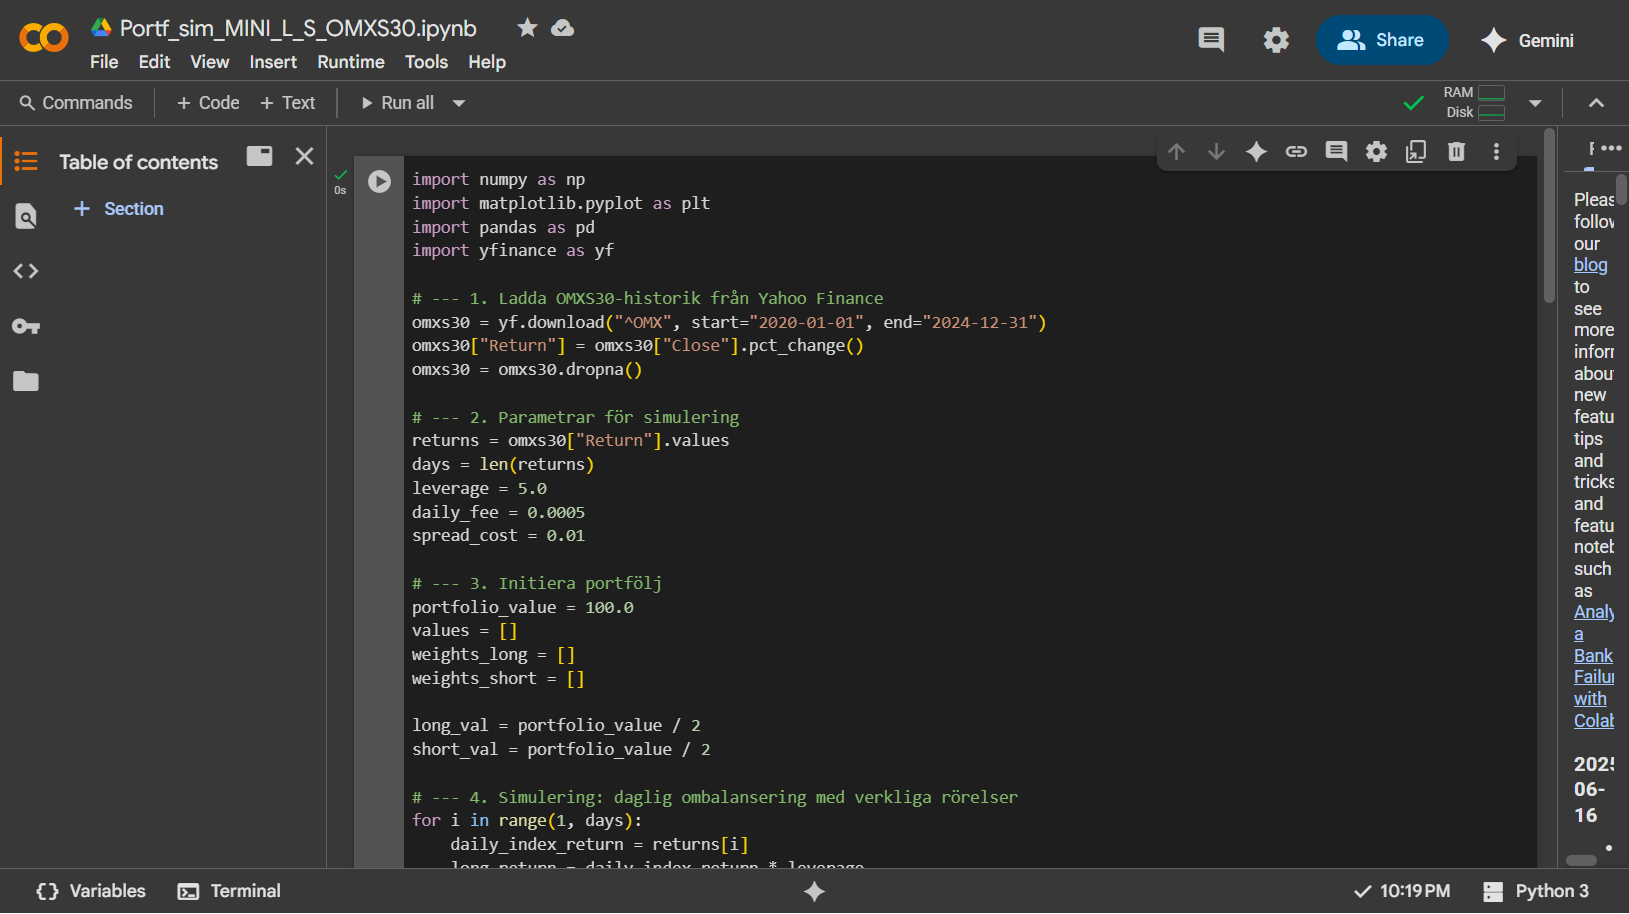
Task: Open the RAM and Disk resource indicator
Action: 1474,102
